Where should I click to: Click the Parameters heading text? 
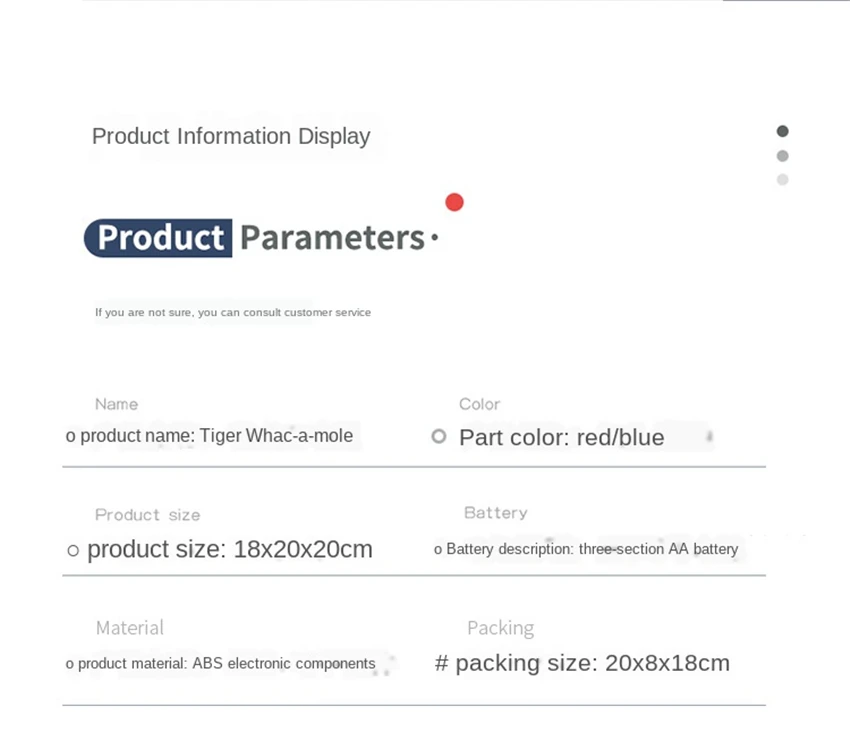pos(333,238)
